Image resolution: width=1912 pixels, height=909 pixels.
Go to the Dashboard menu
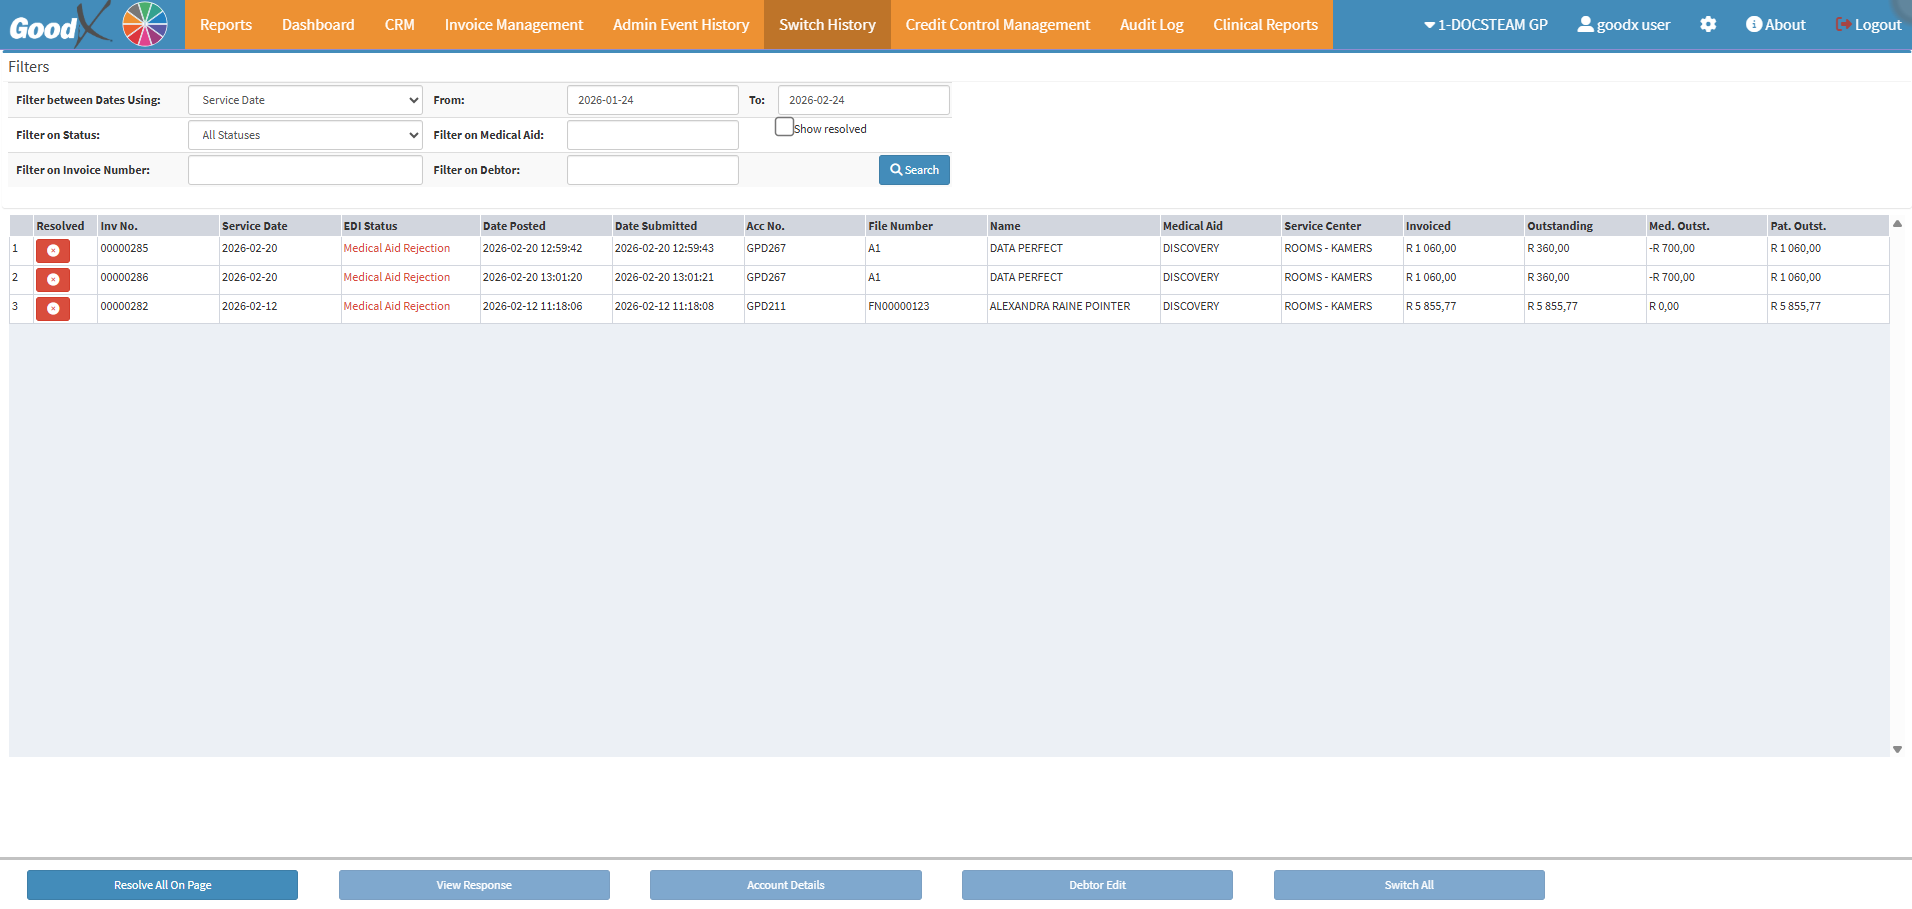point(318,24)
